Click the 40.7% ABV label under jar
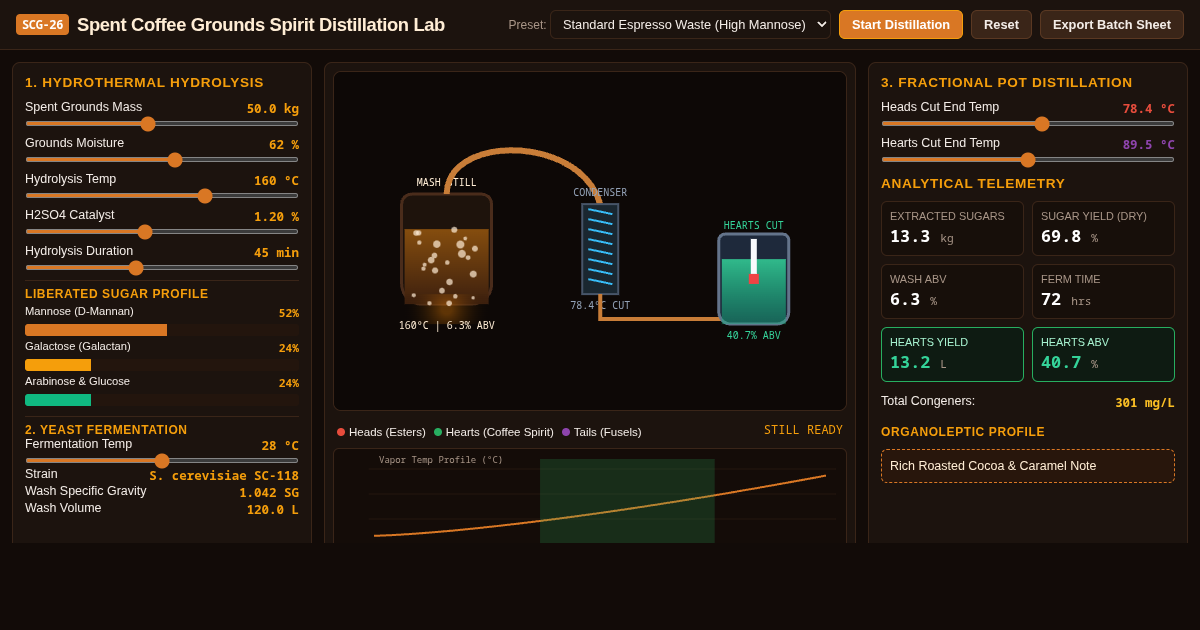The image size is (1200, 630). point(754,336)
